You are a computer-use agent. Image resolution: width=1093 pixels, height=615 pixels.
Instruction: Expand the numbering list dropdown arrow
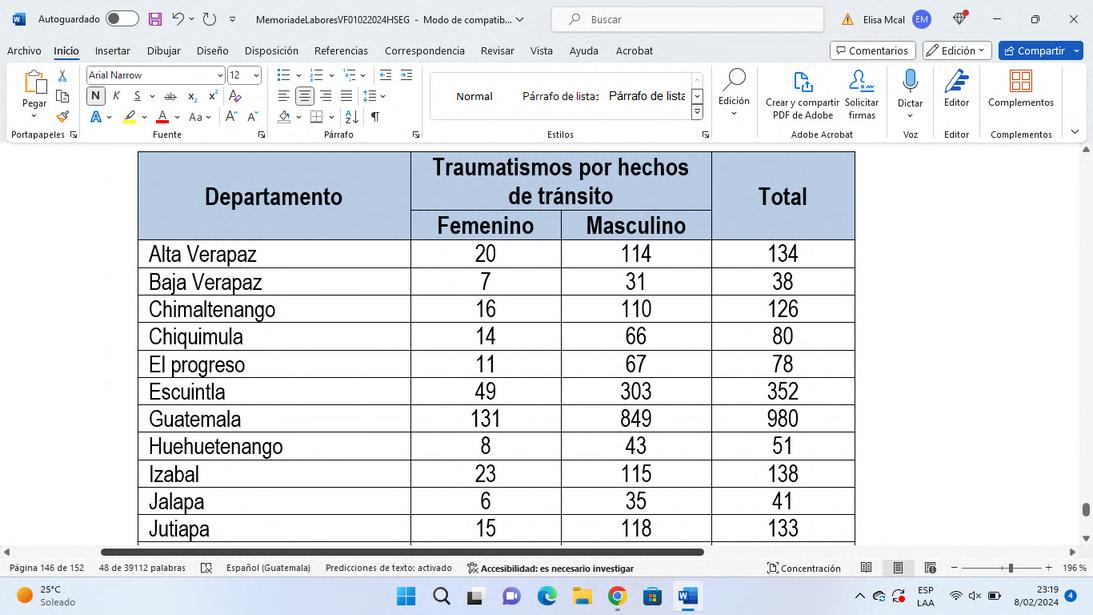[331, 75]
